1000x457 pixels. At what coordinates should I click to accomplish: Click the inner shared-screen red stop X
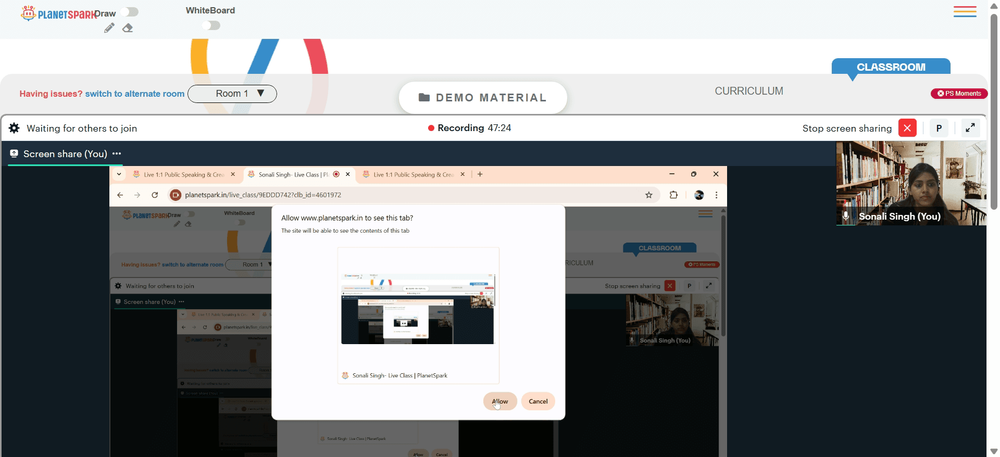tap(670, 286)
